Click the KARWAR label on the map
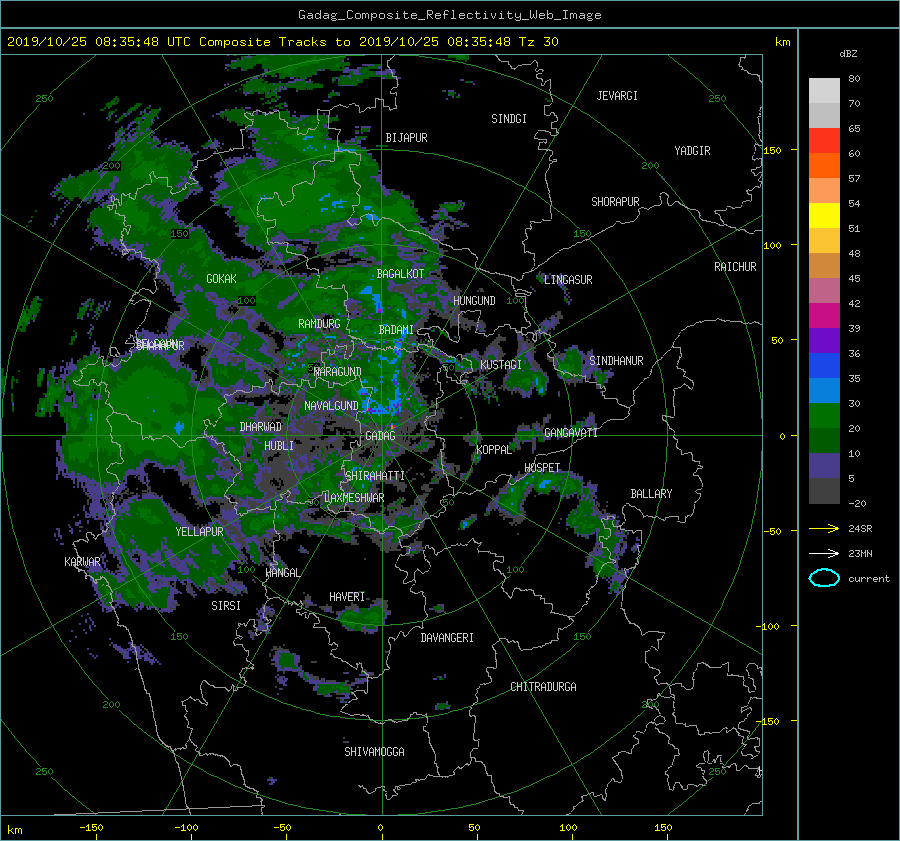900x841 pixels. pyautogui.click(x=82, y=562)
